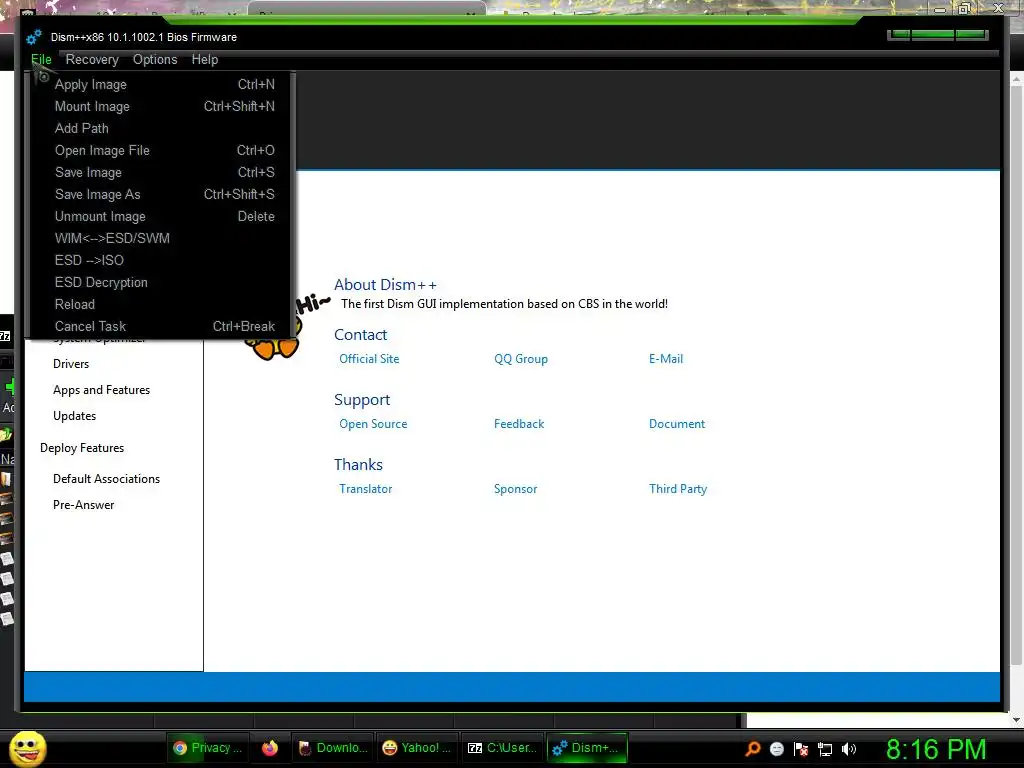Screen dimensions: 1024x768
Task: Choose WIM<-->ESD/SWM conversion entry
Action: click(x=161, y=238)
